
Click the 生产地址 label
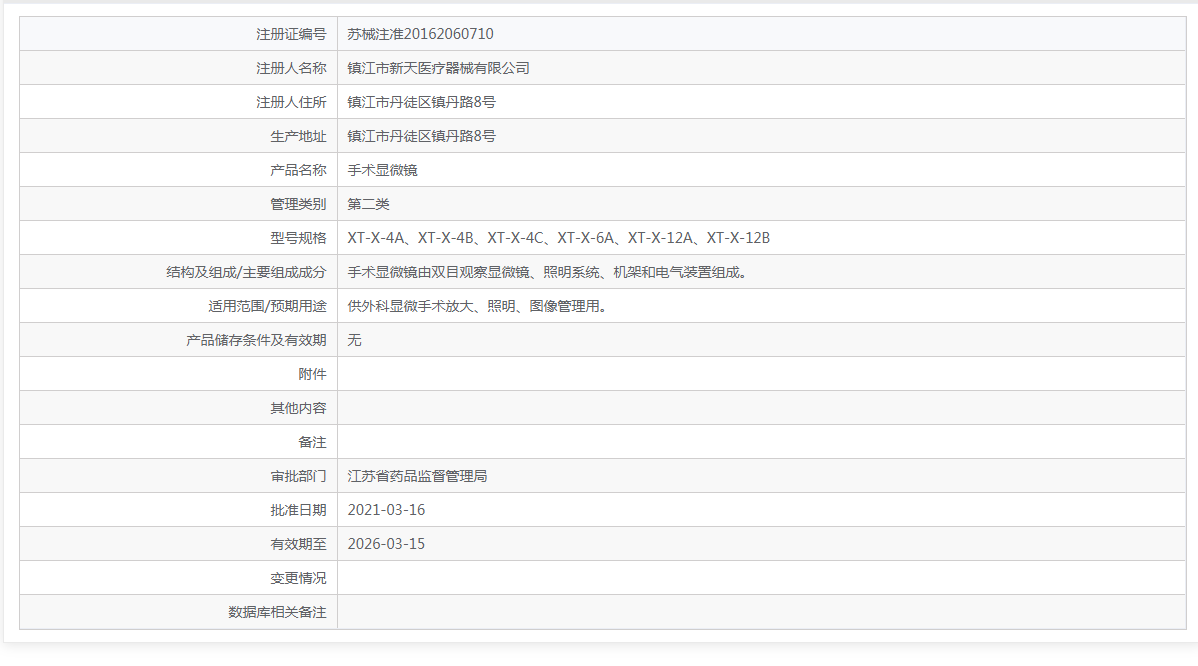point(298,136)
